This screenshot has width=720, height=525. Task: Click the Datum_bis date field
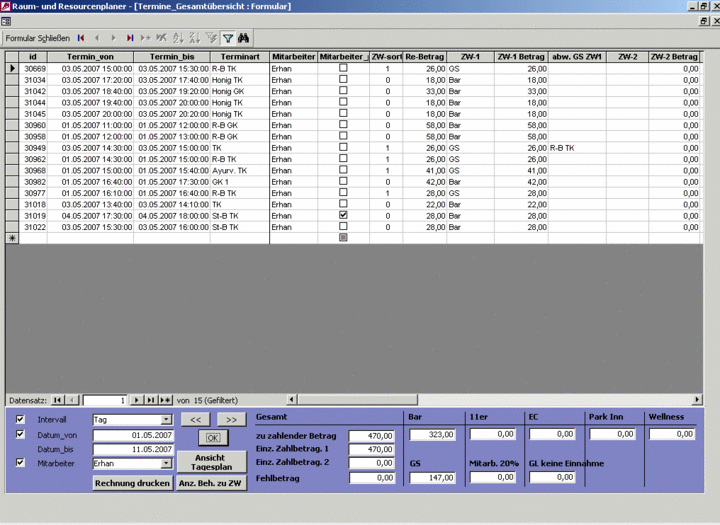coord(133,449)
